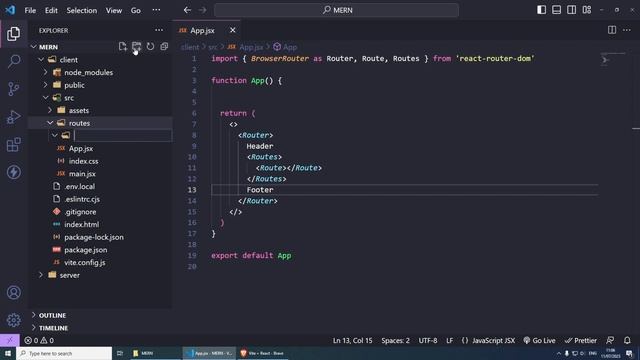Open remote window indicator in status bar

pyautogui.click(x=9, y=340)
